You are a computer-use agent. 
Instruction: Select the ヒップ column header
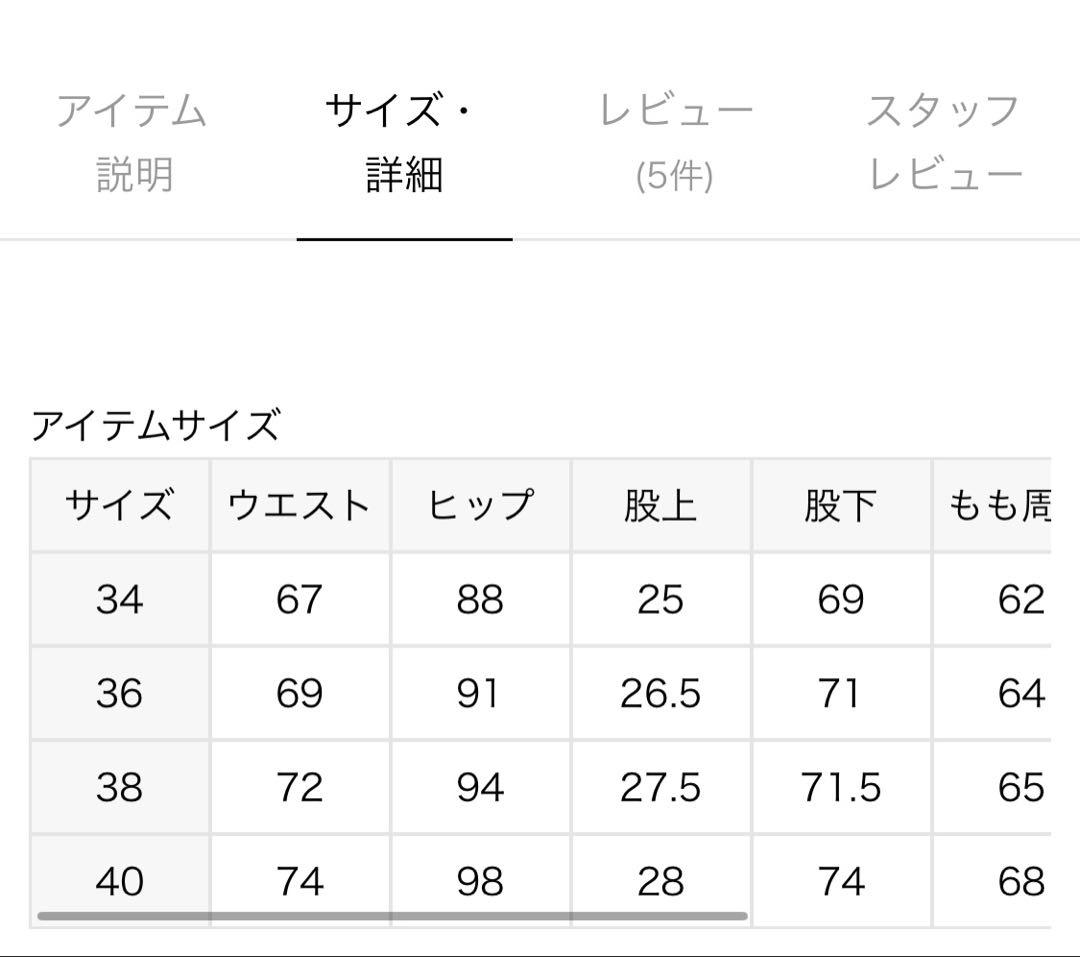(x=480, y=505)
